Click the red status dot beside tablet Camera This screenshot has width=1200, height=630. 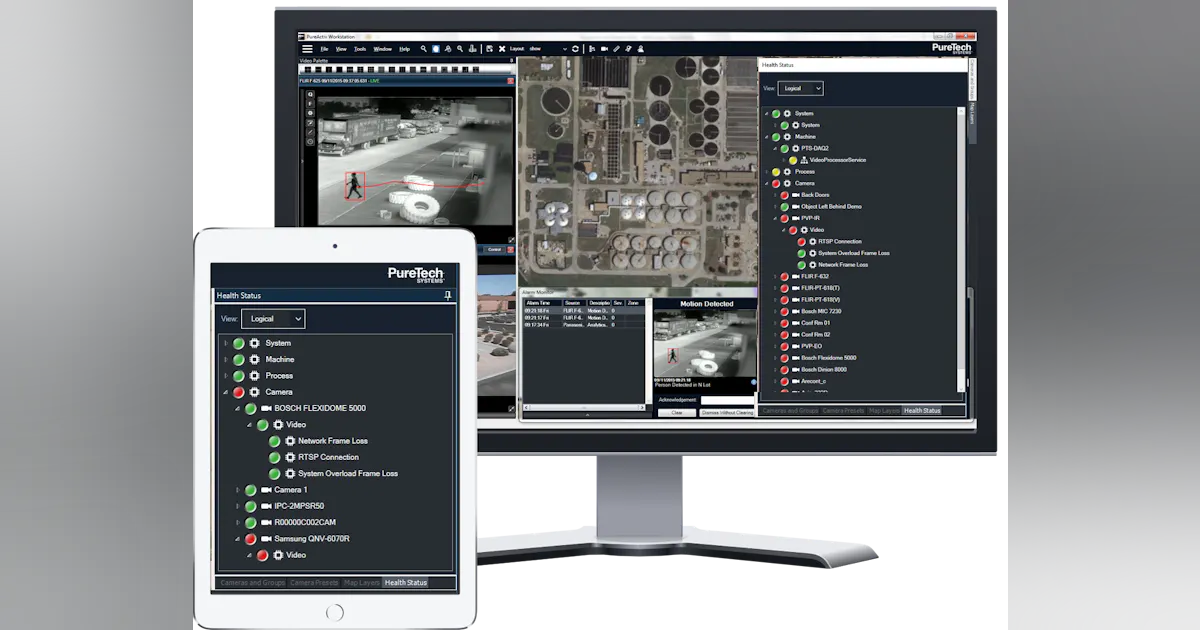[239, 392]
